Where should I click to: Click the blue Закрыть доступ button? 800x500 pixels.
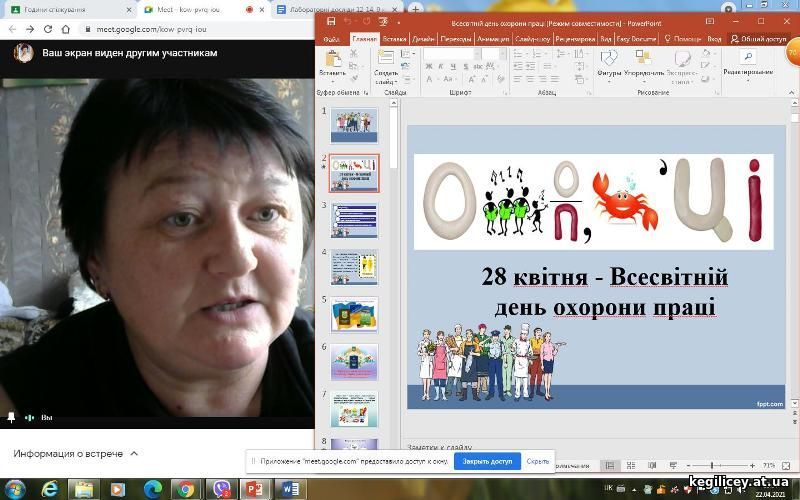487,461
